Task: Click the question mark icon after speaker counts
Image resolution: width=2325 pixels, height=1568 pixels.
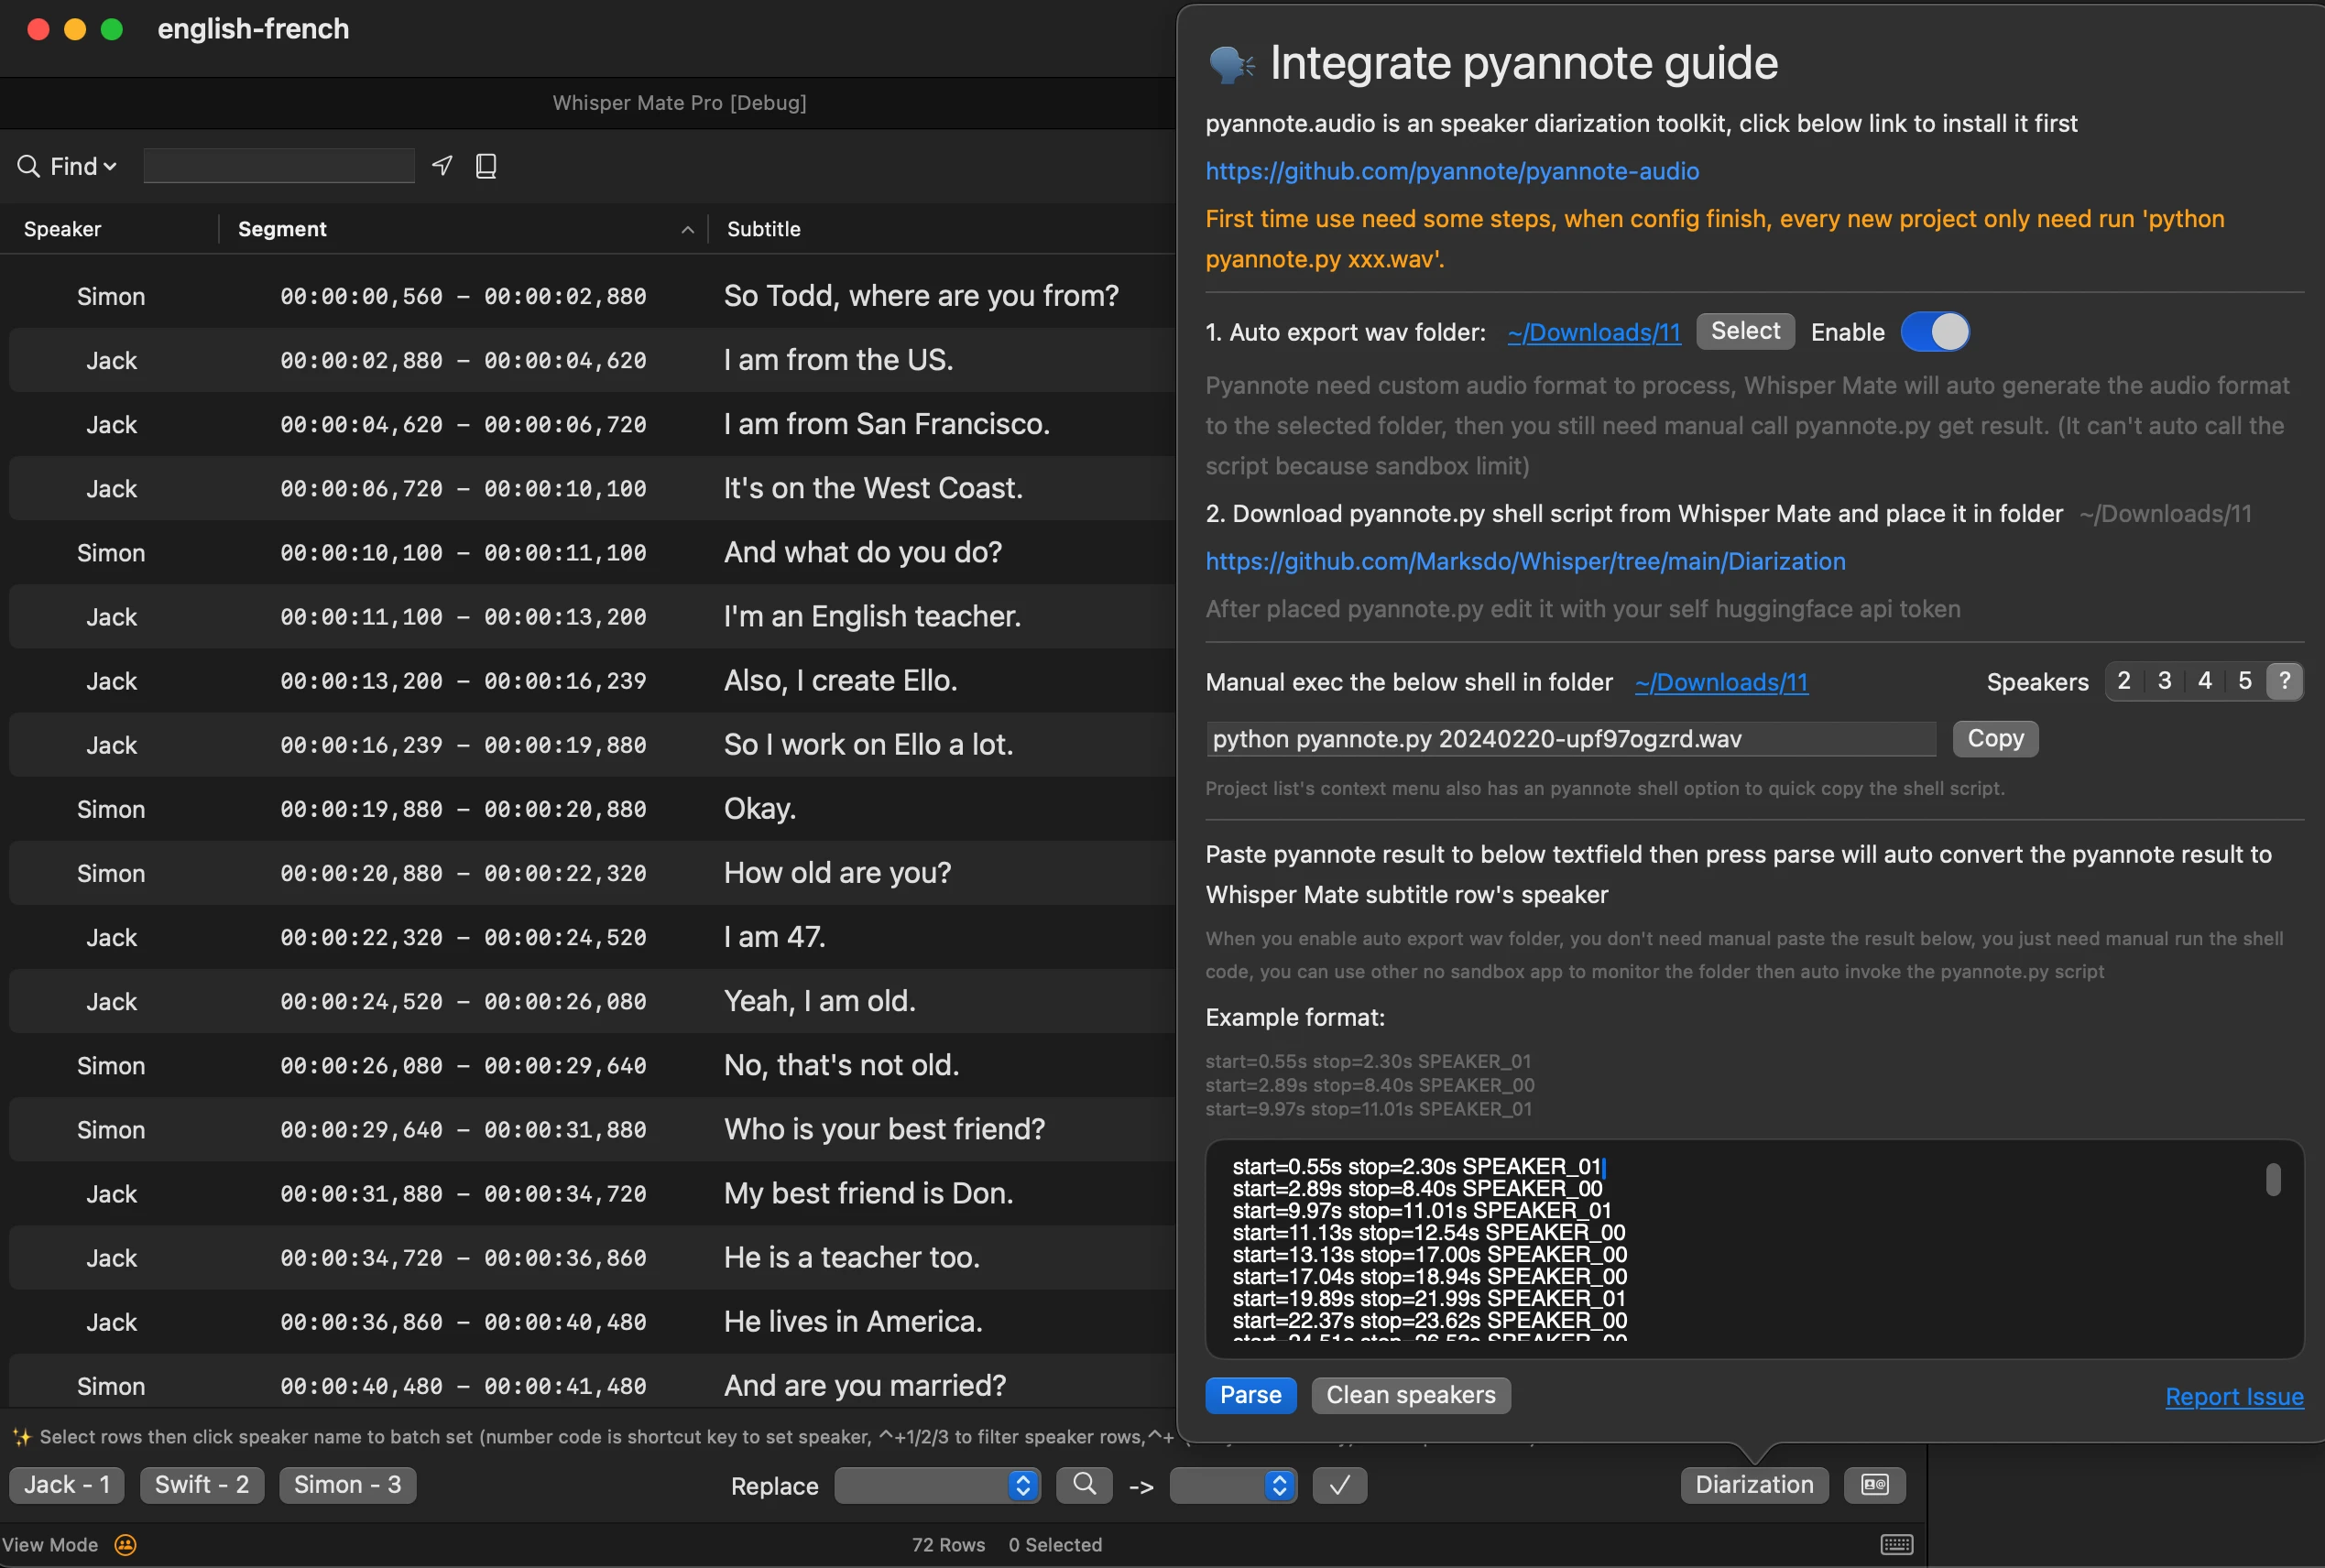Action: point(2286,681)
